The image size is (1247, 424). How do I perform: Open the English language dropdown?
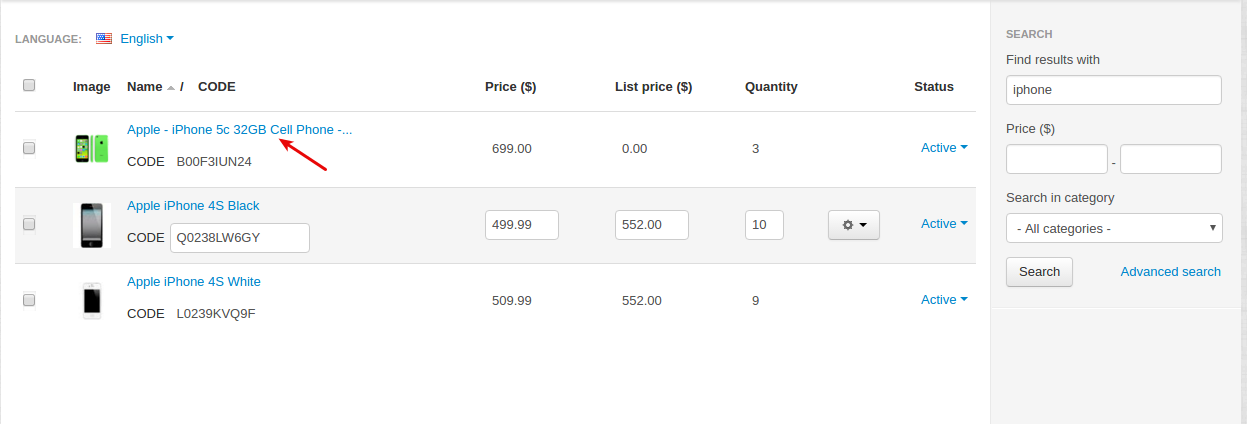147,39
